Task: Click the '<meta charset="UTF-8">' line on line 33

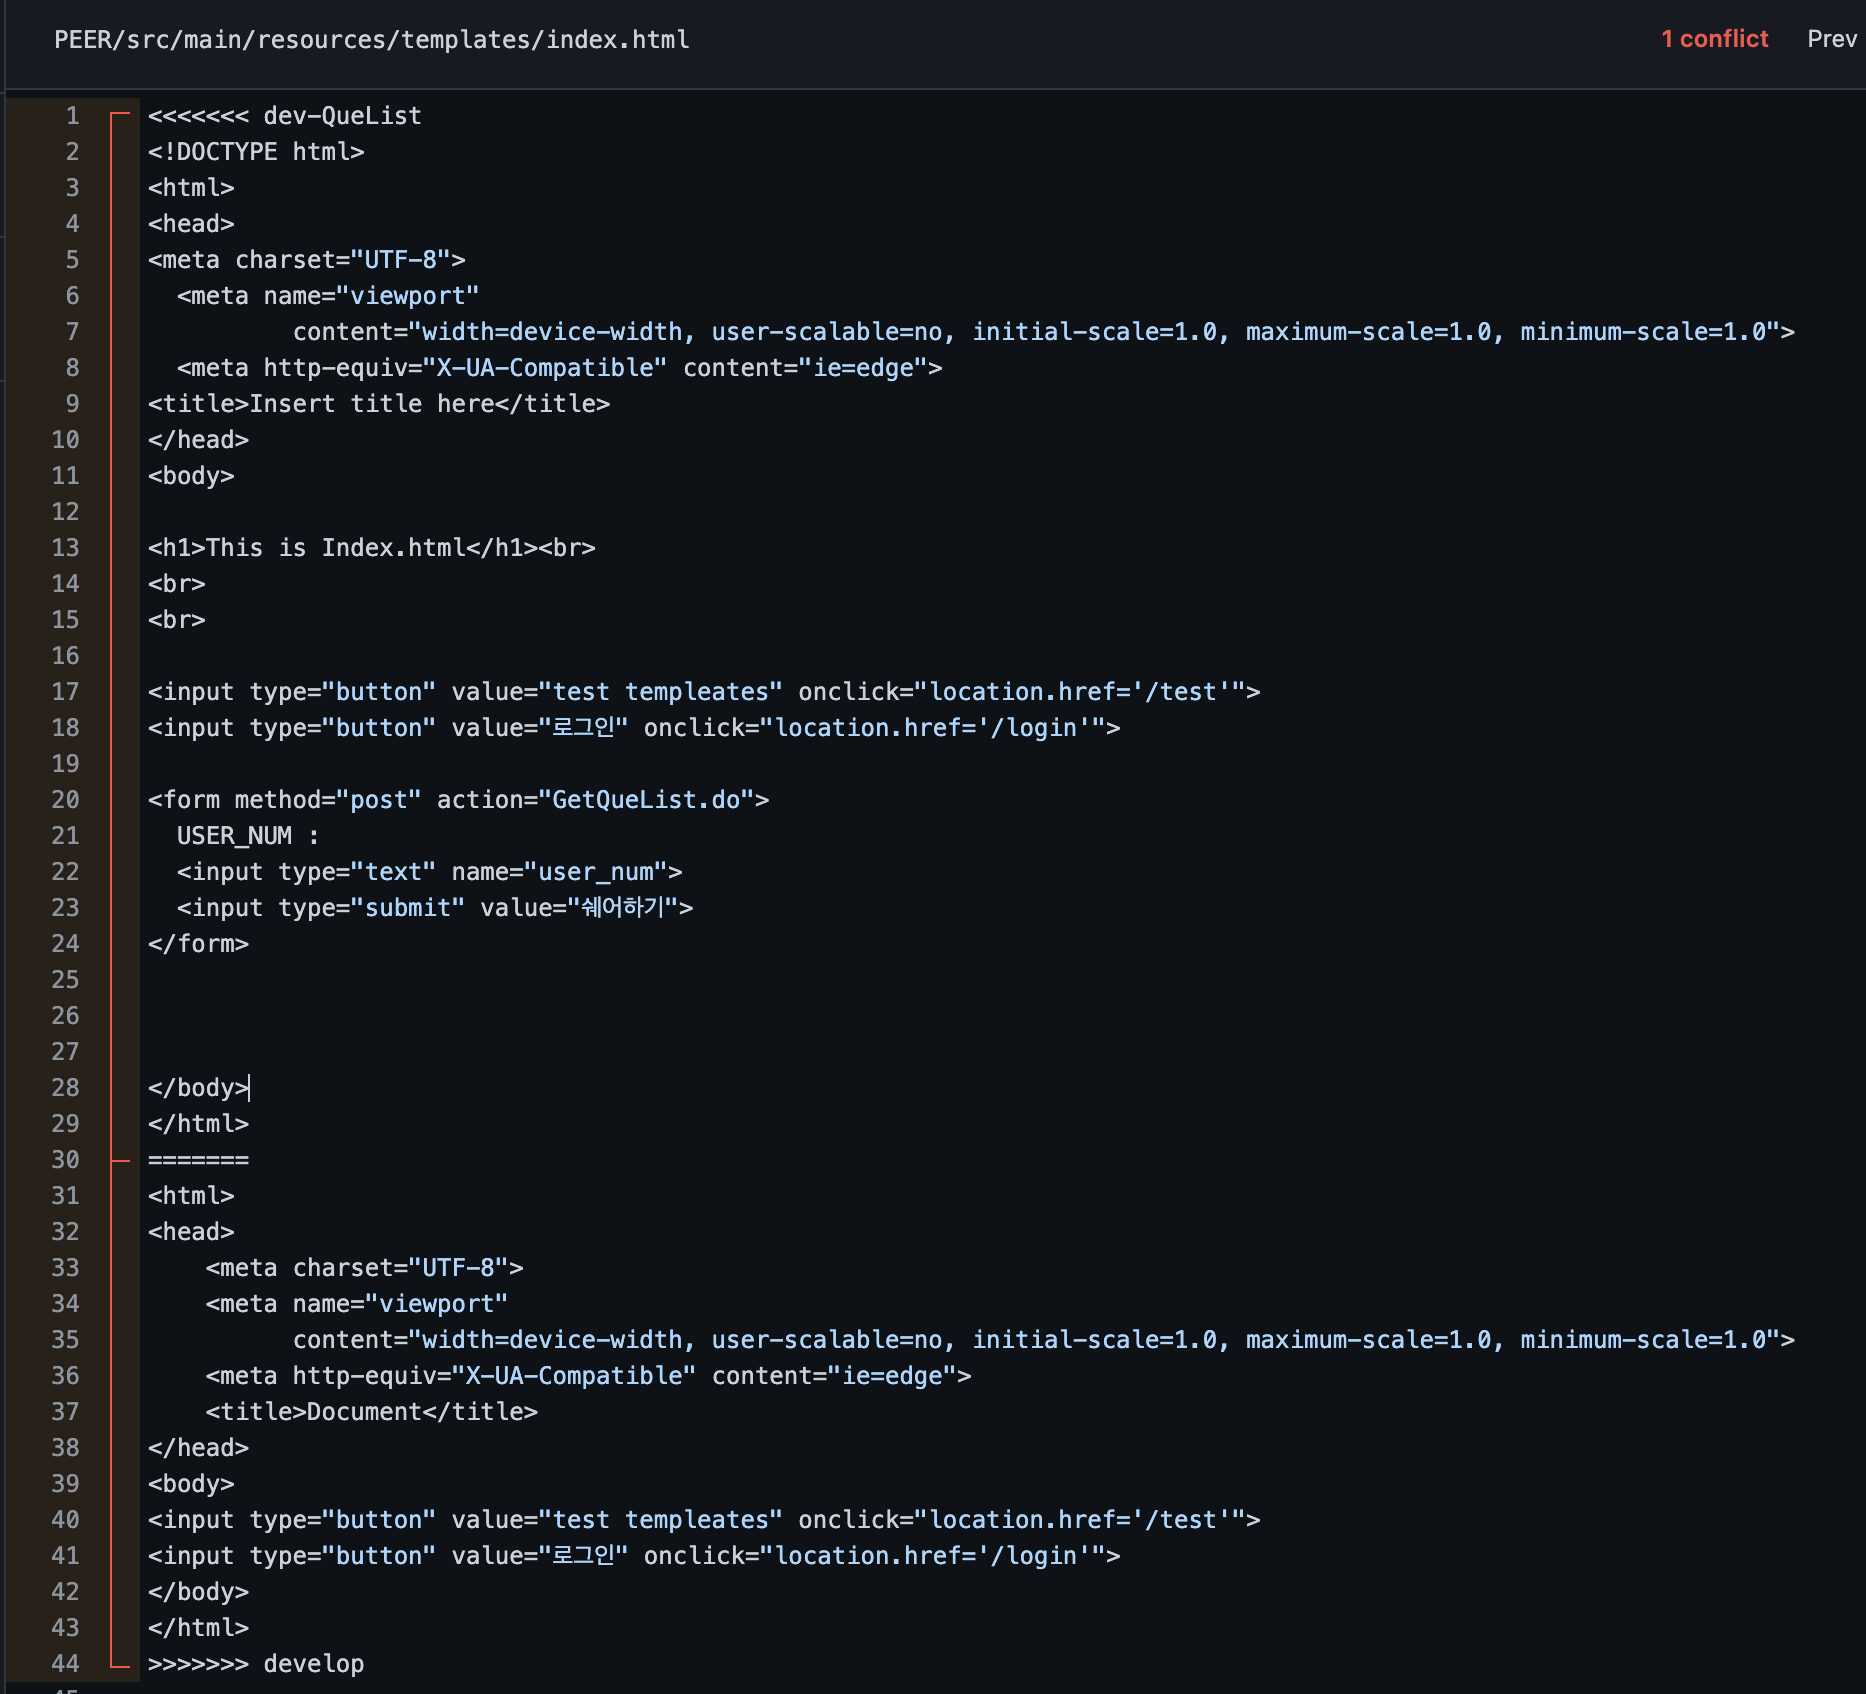Action: pos(365,1268)
